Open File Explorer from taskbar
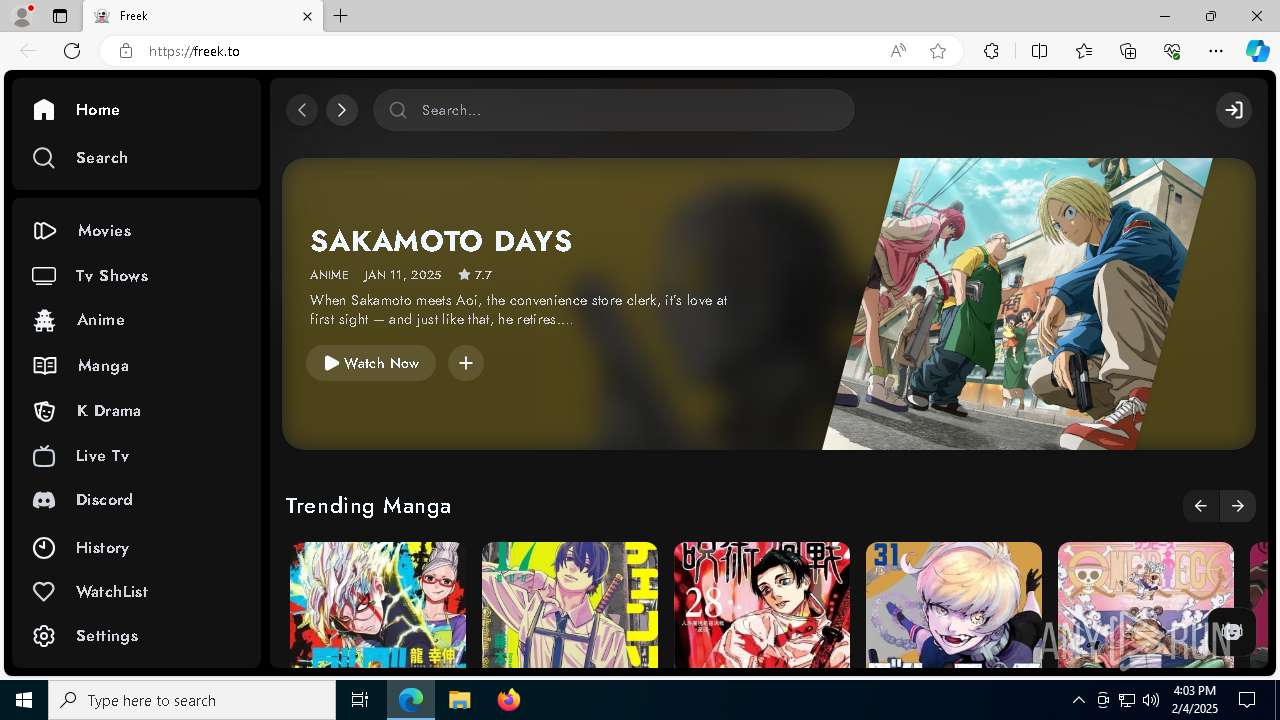1280x720 pixels. click(x=459, y=700)
